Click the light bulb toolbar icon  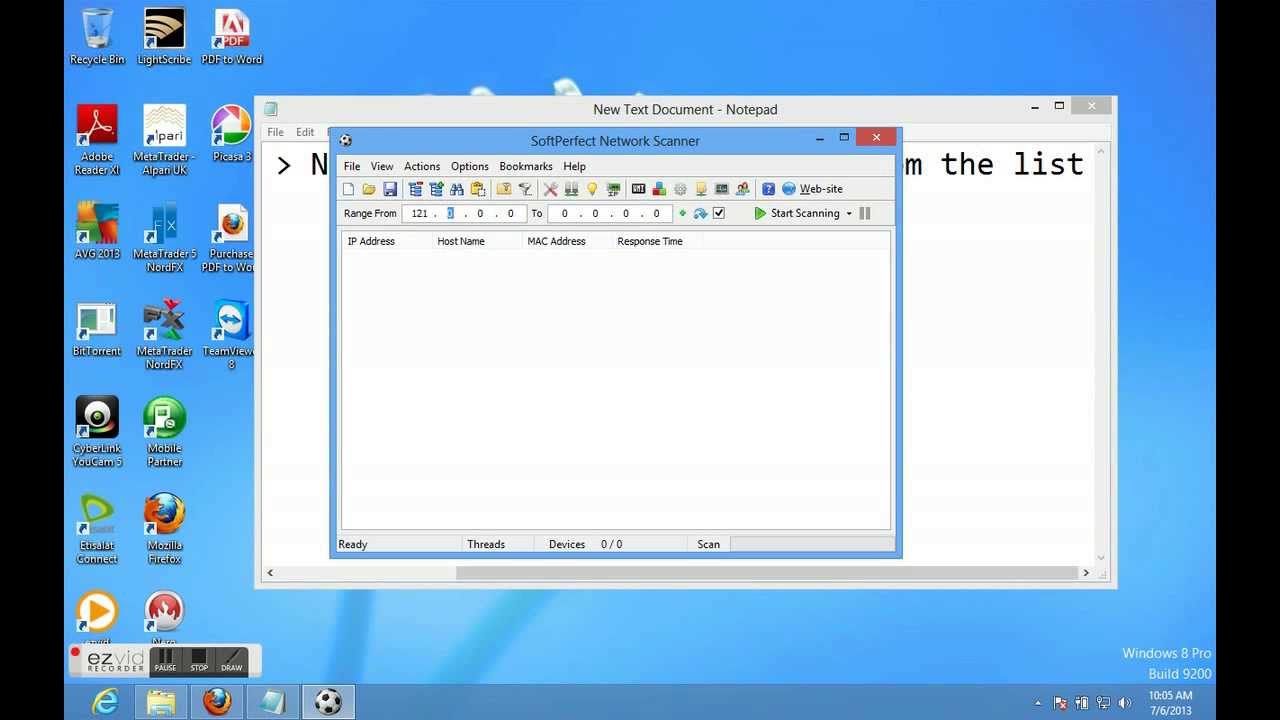coord(592,189)
